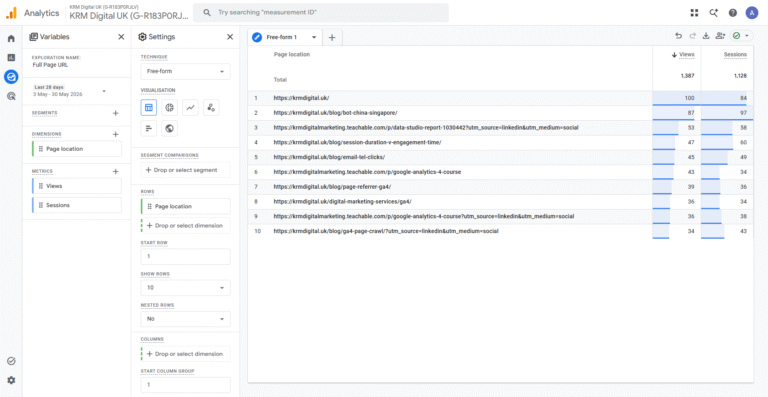Open the insights sparkle search icon
Screen dimensions: 768x397
click(x=714, y=13)
